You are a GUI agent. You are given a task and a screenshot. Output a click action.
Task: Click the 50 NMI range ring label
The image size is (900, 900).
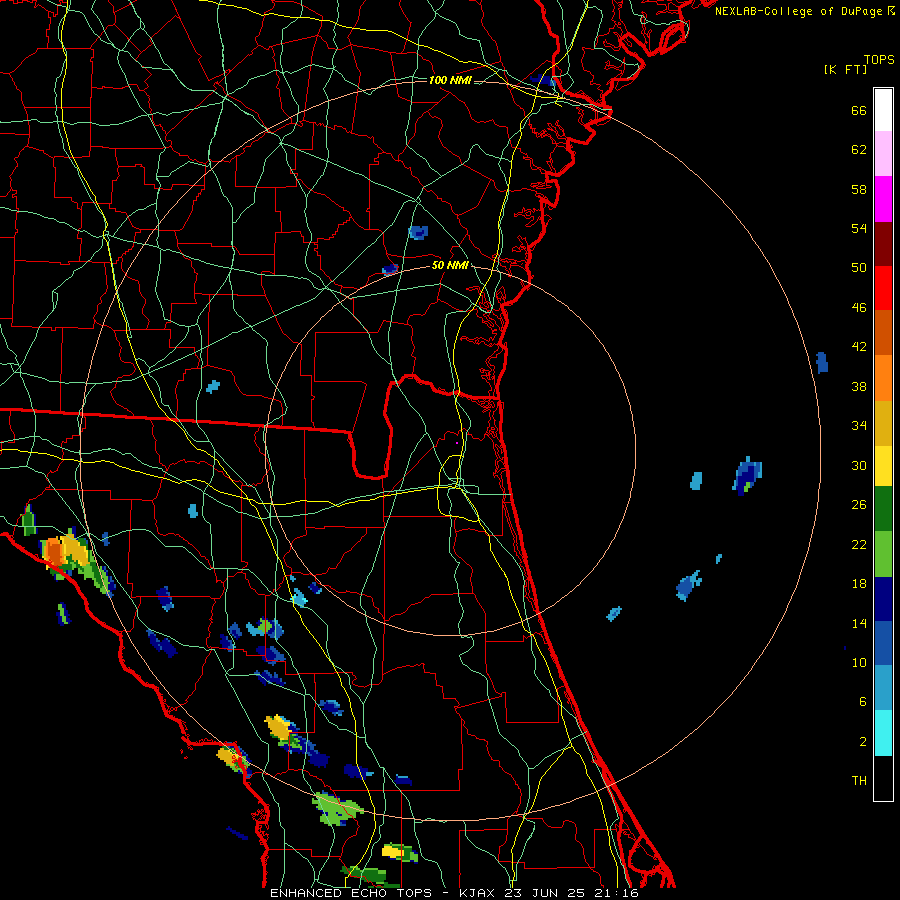(450, 266)
